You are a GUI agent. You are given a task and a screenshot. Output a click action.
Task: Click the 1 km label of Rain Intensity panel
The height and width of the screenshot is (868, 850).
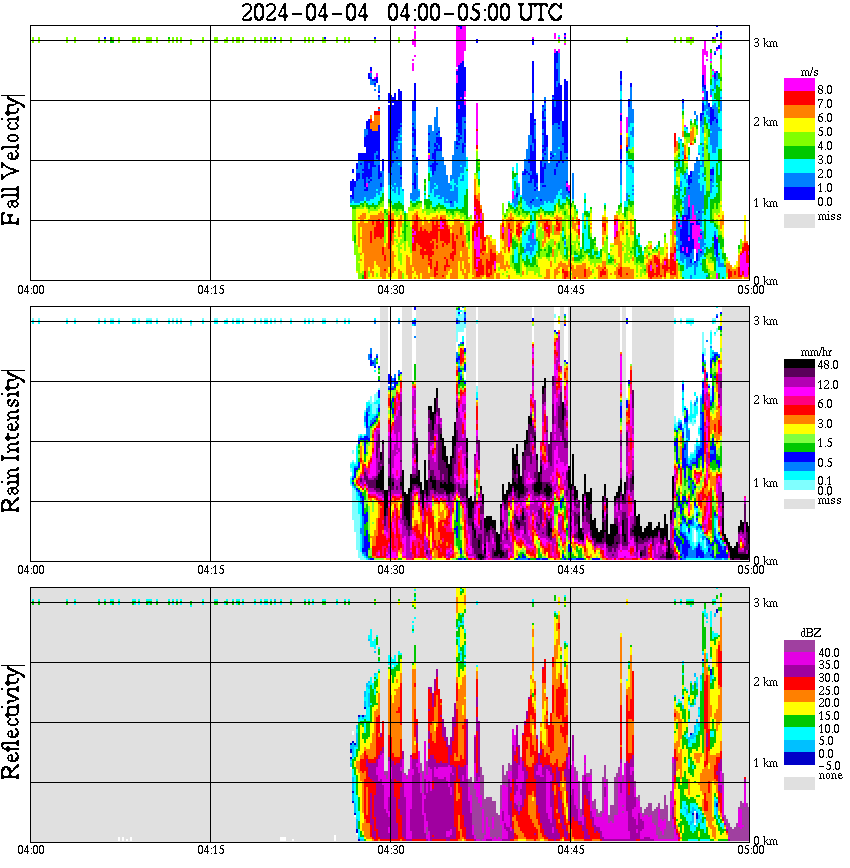[x=766, y=483]
